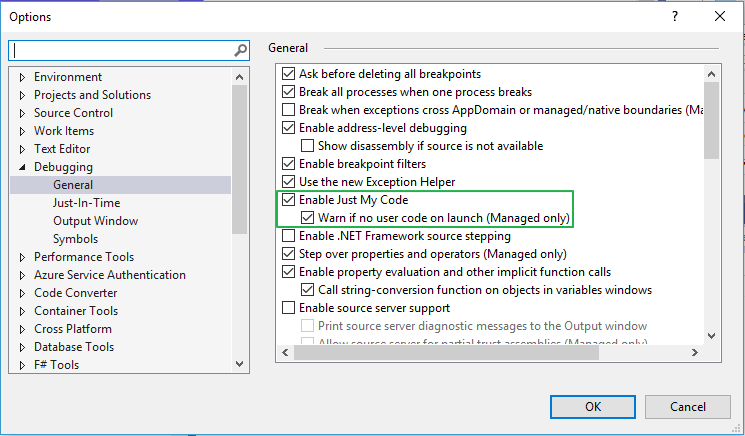
Task: Click the OK button
Action: [592, 406]
